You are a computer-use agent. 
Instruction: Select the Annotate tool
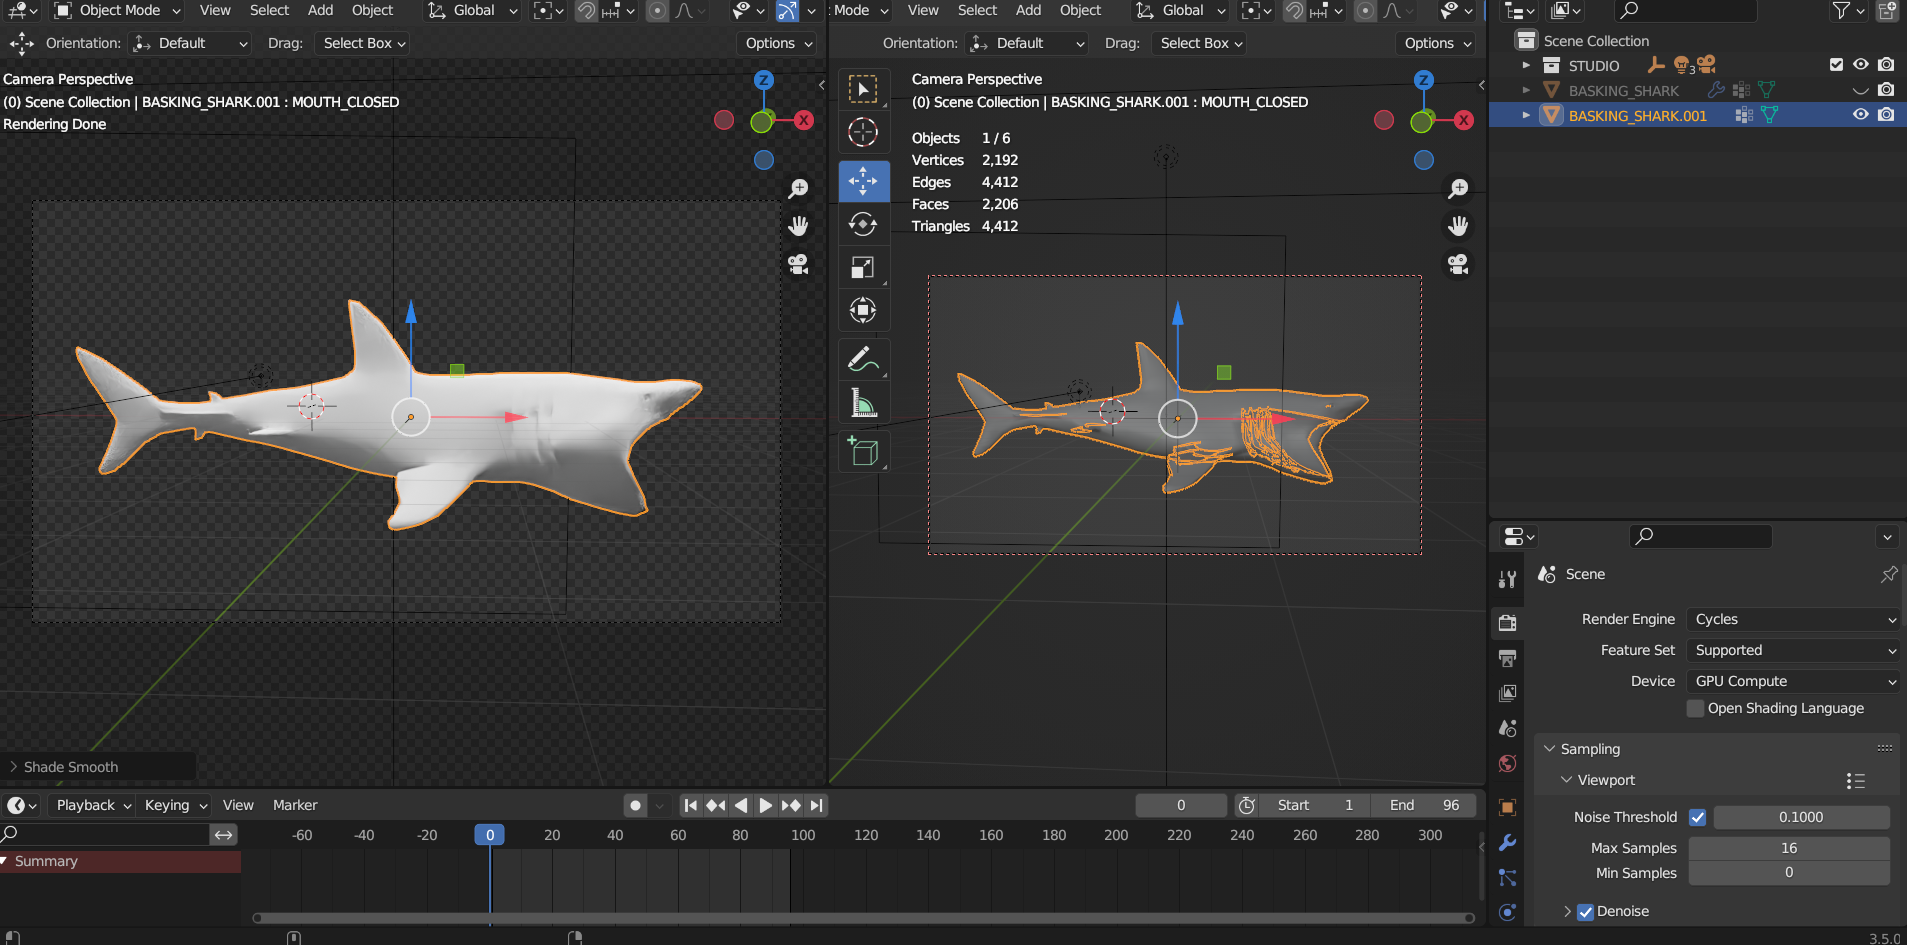pyautogui.click(x=863, y=359)
